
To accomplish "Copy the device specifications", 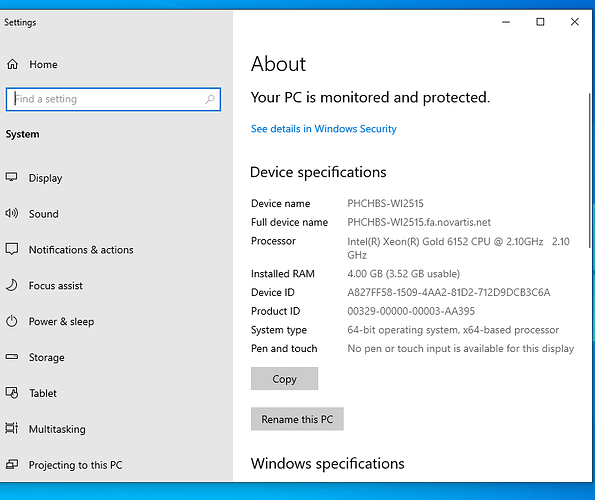I will 284,378.
